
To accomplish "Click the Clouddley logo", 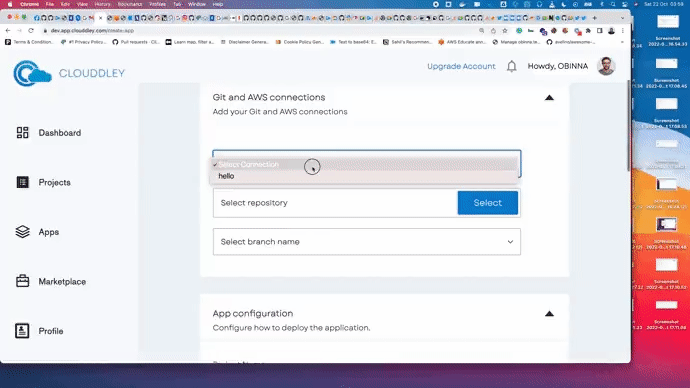I will click(69, 73).
